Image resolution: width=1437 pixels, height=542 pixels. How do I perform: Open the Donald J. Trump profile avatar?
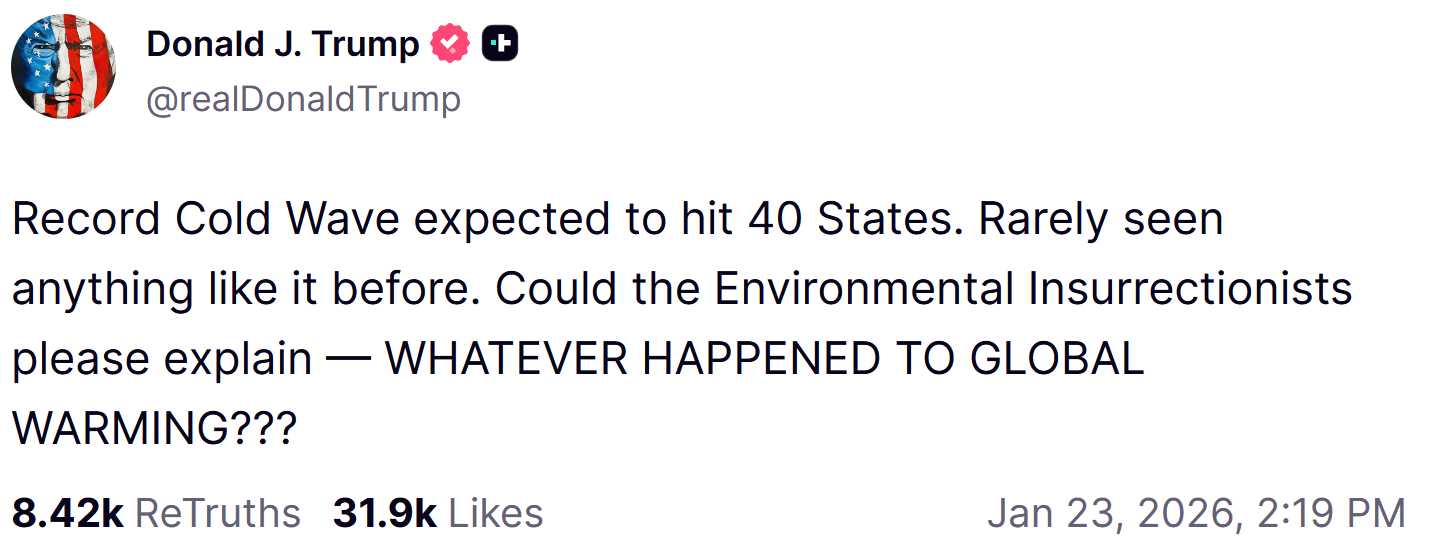(x=63, y=67)
